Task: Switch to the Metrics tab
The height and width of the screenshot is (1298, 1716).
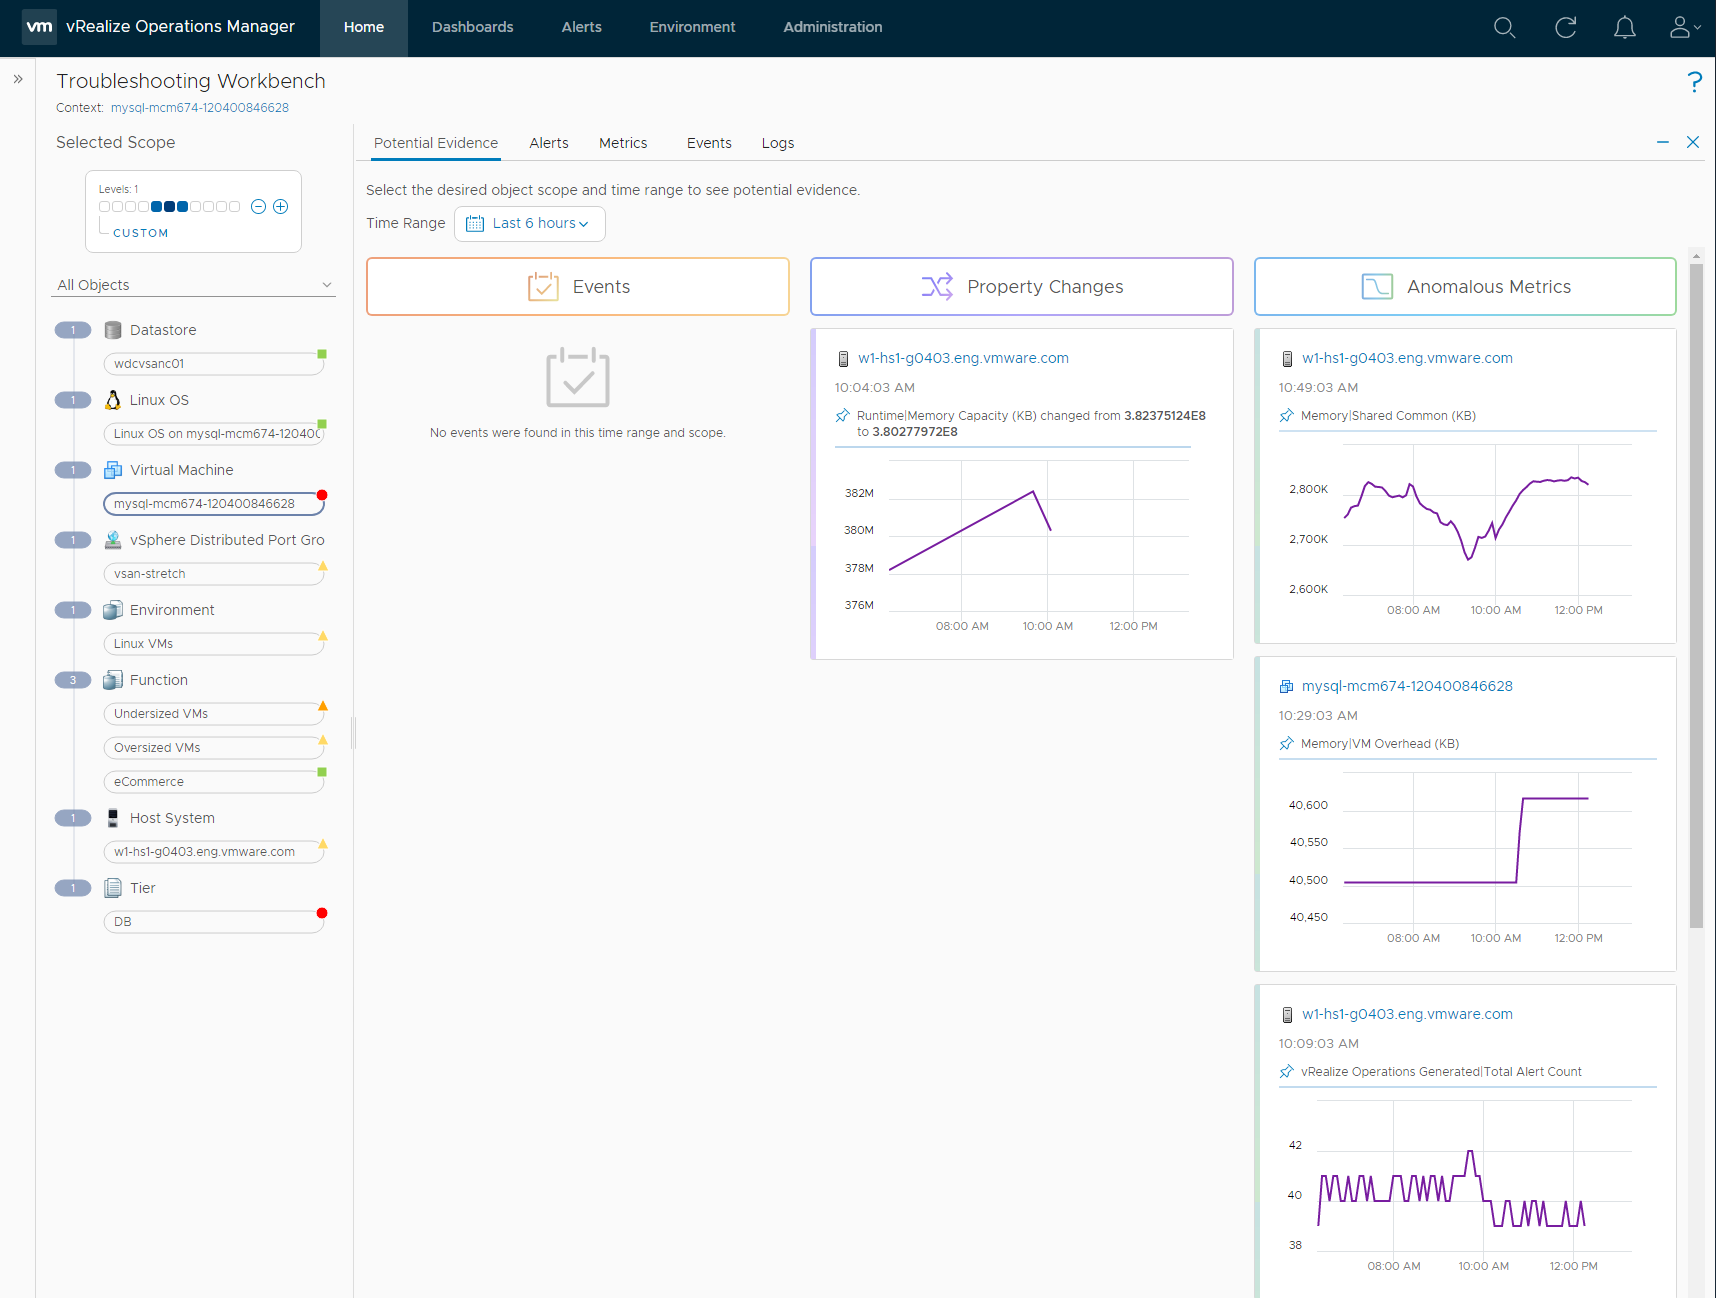Action: [623, 143]
